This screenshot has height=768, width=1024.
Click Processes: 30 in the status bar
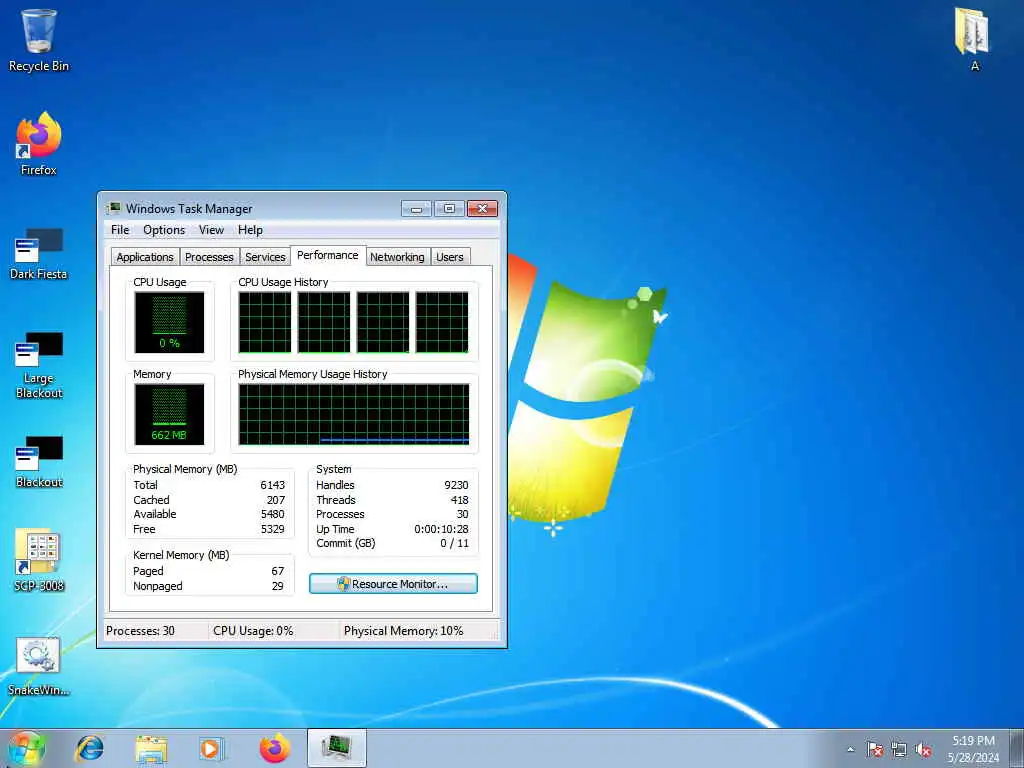click(140, 631)
